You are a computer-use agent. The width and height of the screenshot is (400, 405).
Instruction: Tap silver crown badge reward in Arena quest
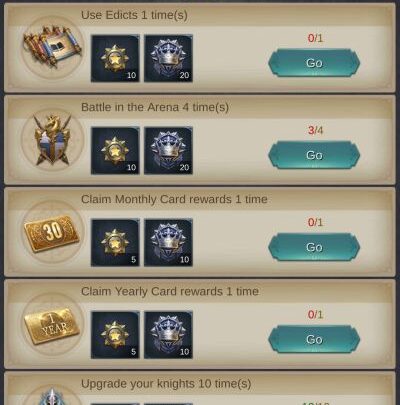coord(168,151)
